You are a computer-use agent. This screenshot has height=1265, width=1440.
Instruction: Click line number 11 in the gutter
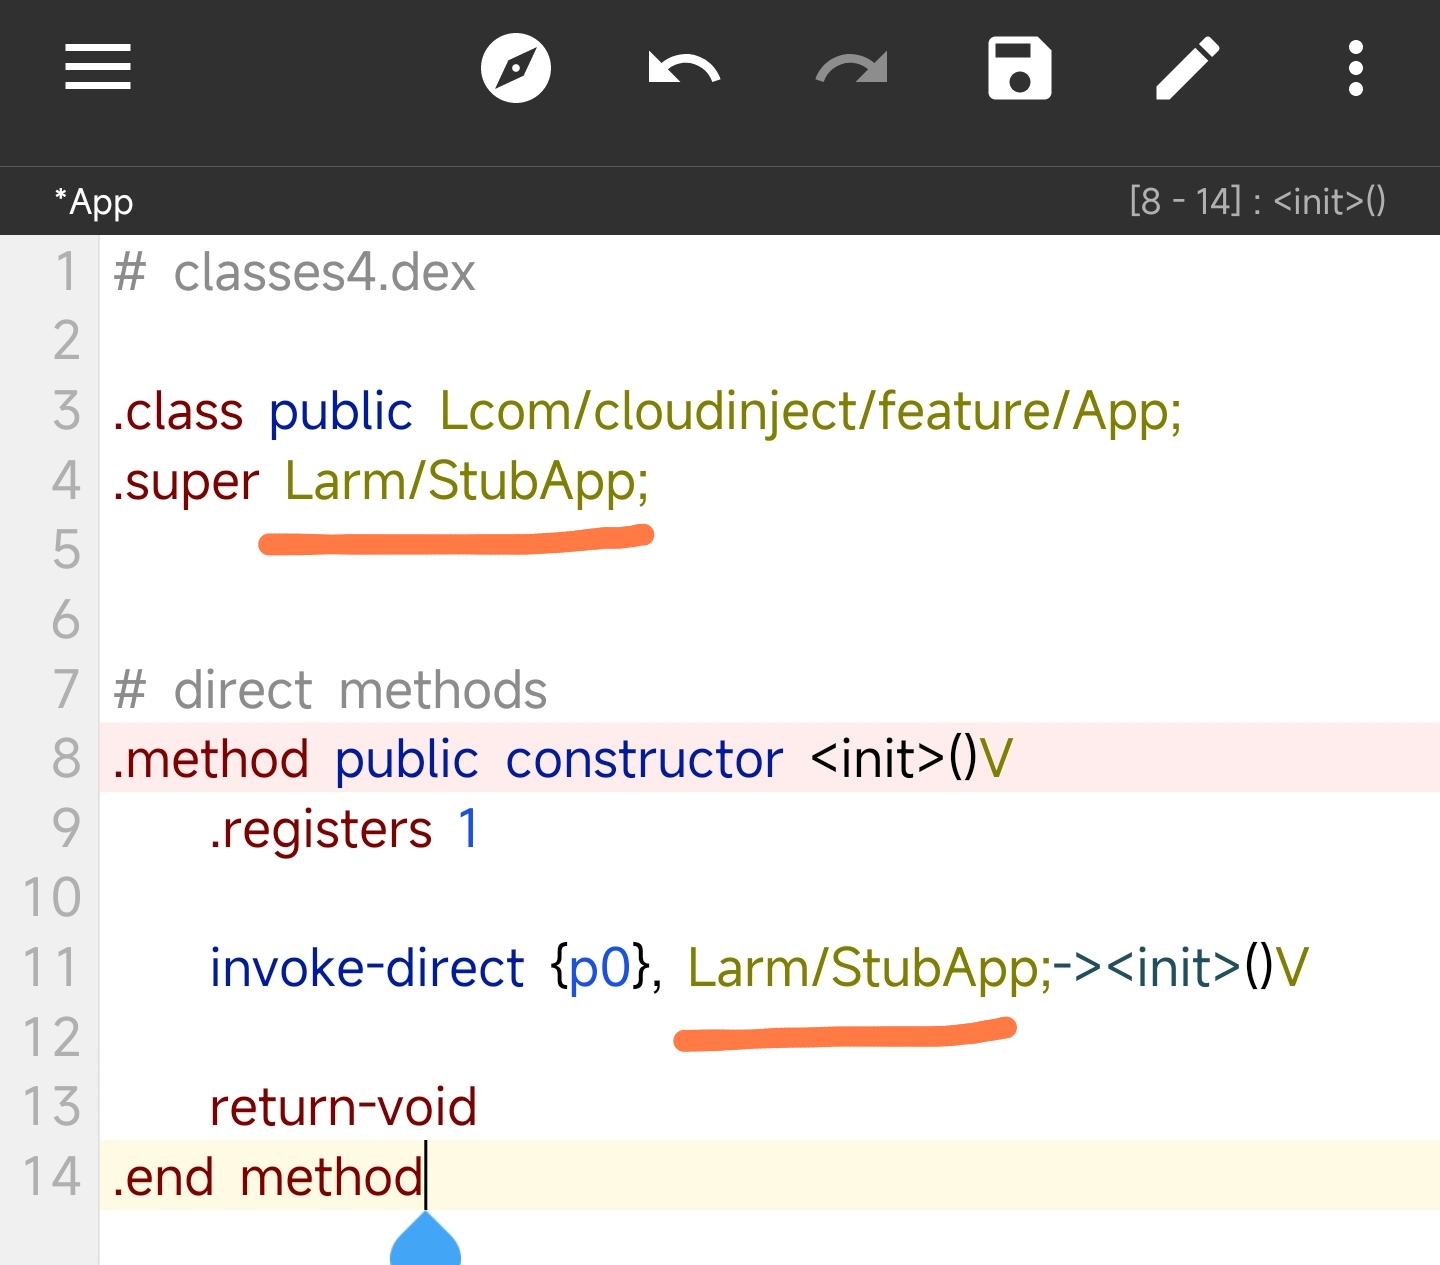[50, 968]
